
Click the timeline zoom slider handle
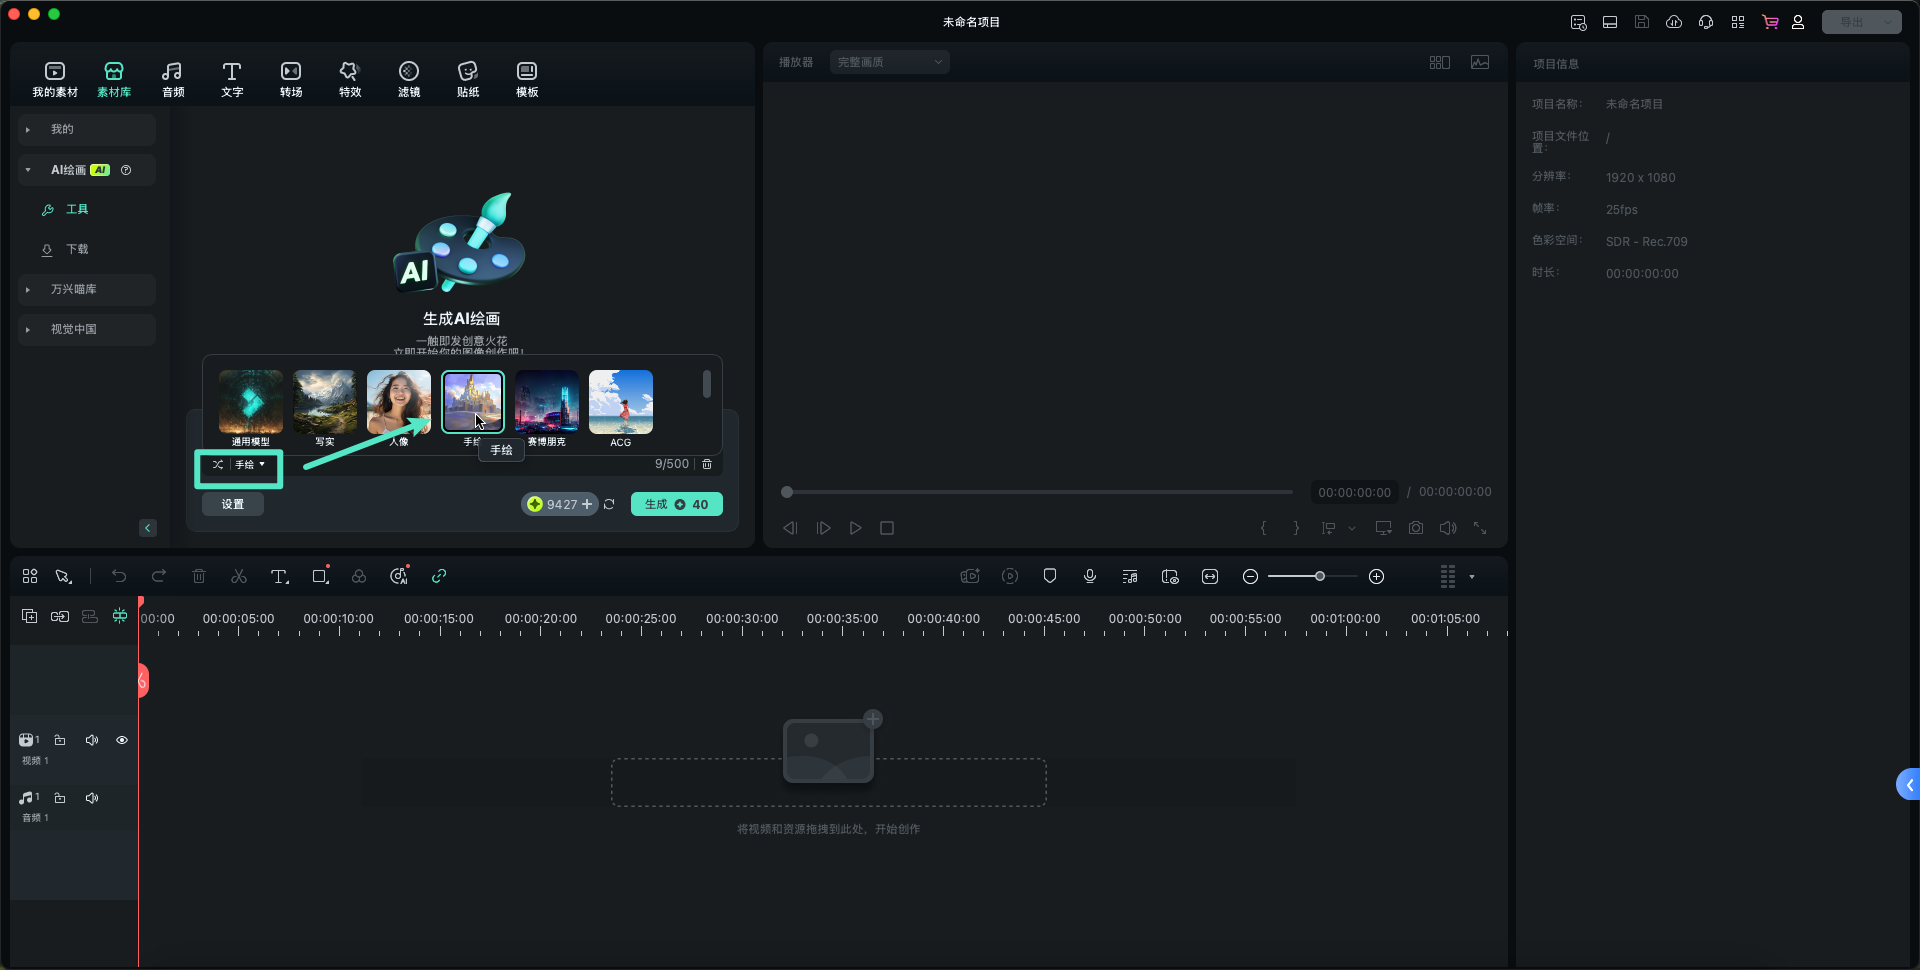coord(1320,576)
